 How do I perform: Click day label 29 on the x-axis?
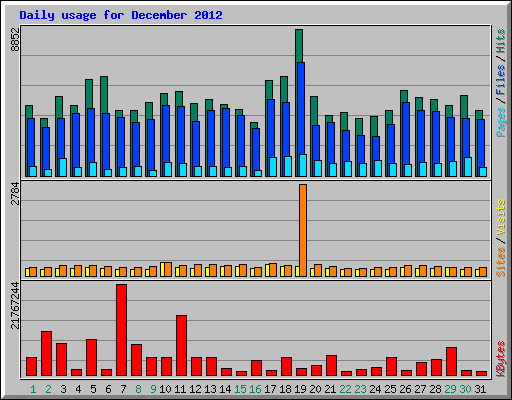tap(450, 389)
